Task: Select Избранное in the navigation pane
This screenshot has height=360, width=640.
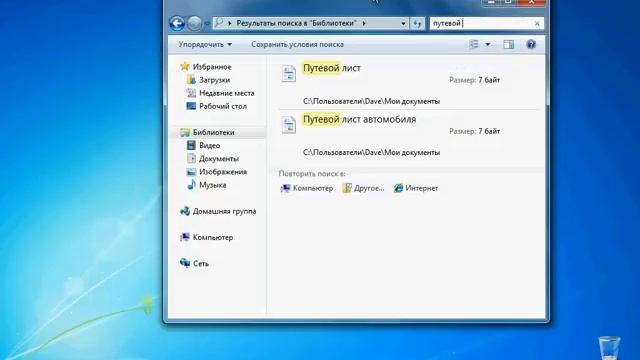Action: [212, 67]
